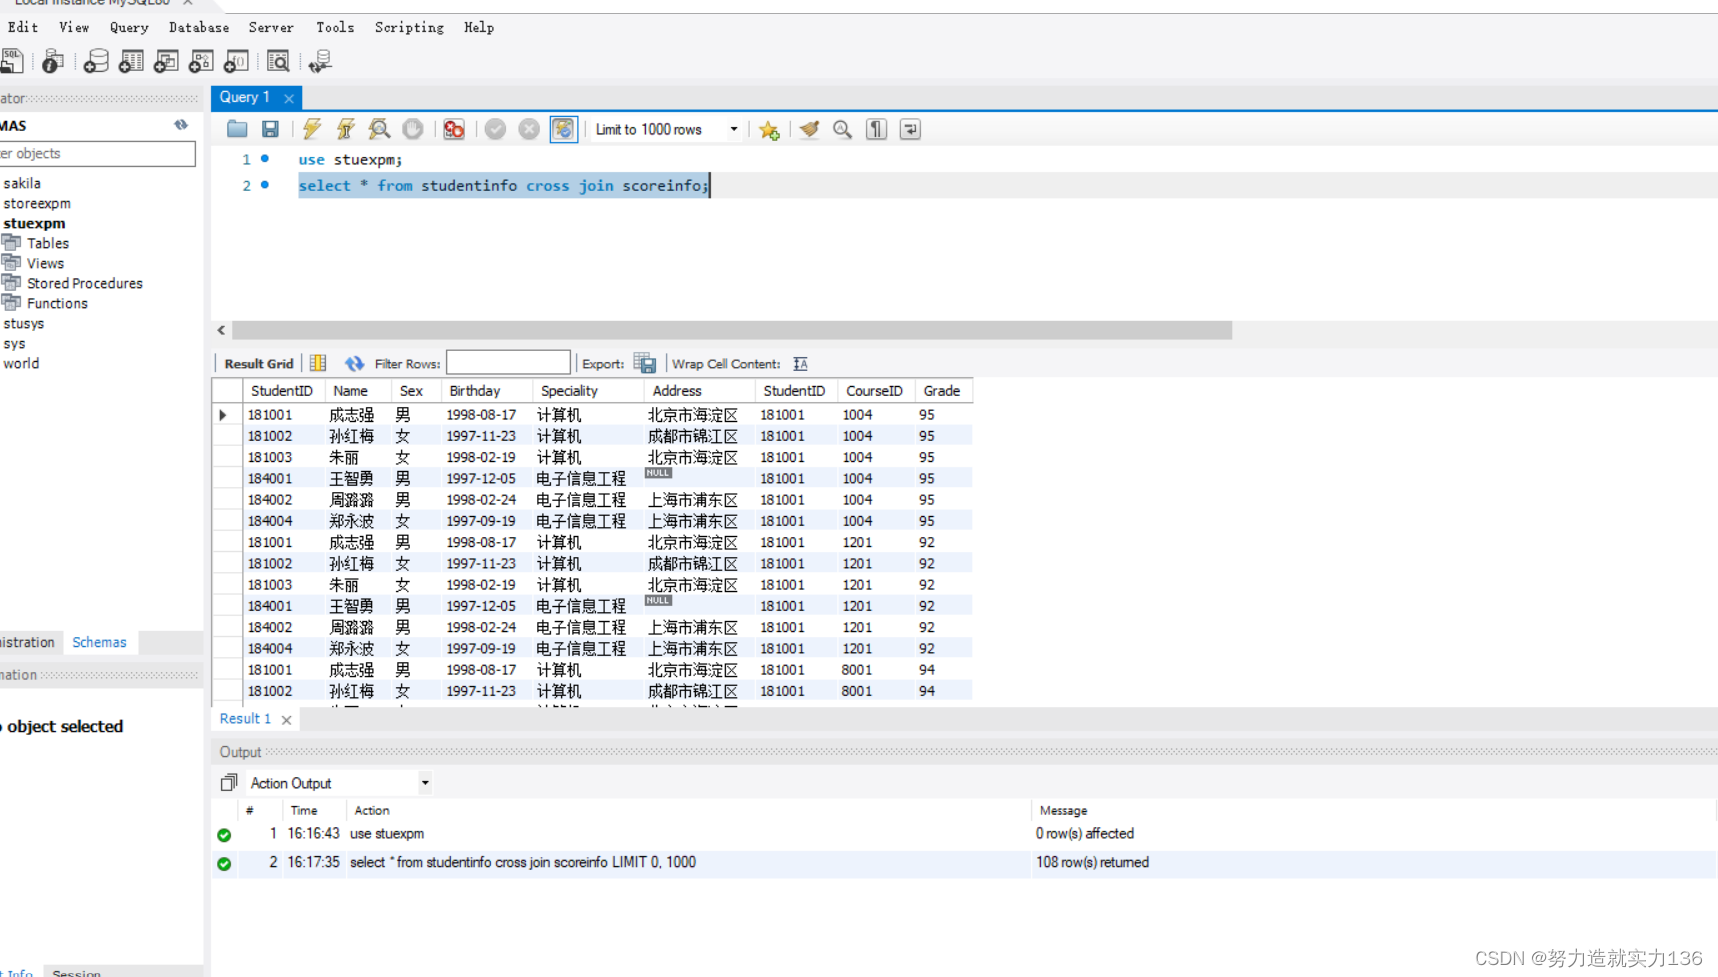Viewport: 1718px width, 977px height.
Task: Toggle word wrapping in the editor
Action: (x=910, y=129)
